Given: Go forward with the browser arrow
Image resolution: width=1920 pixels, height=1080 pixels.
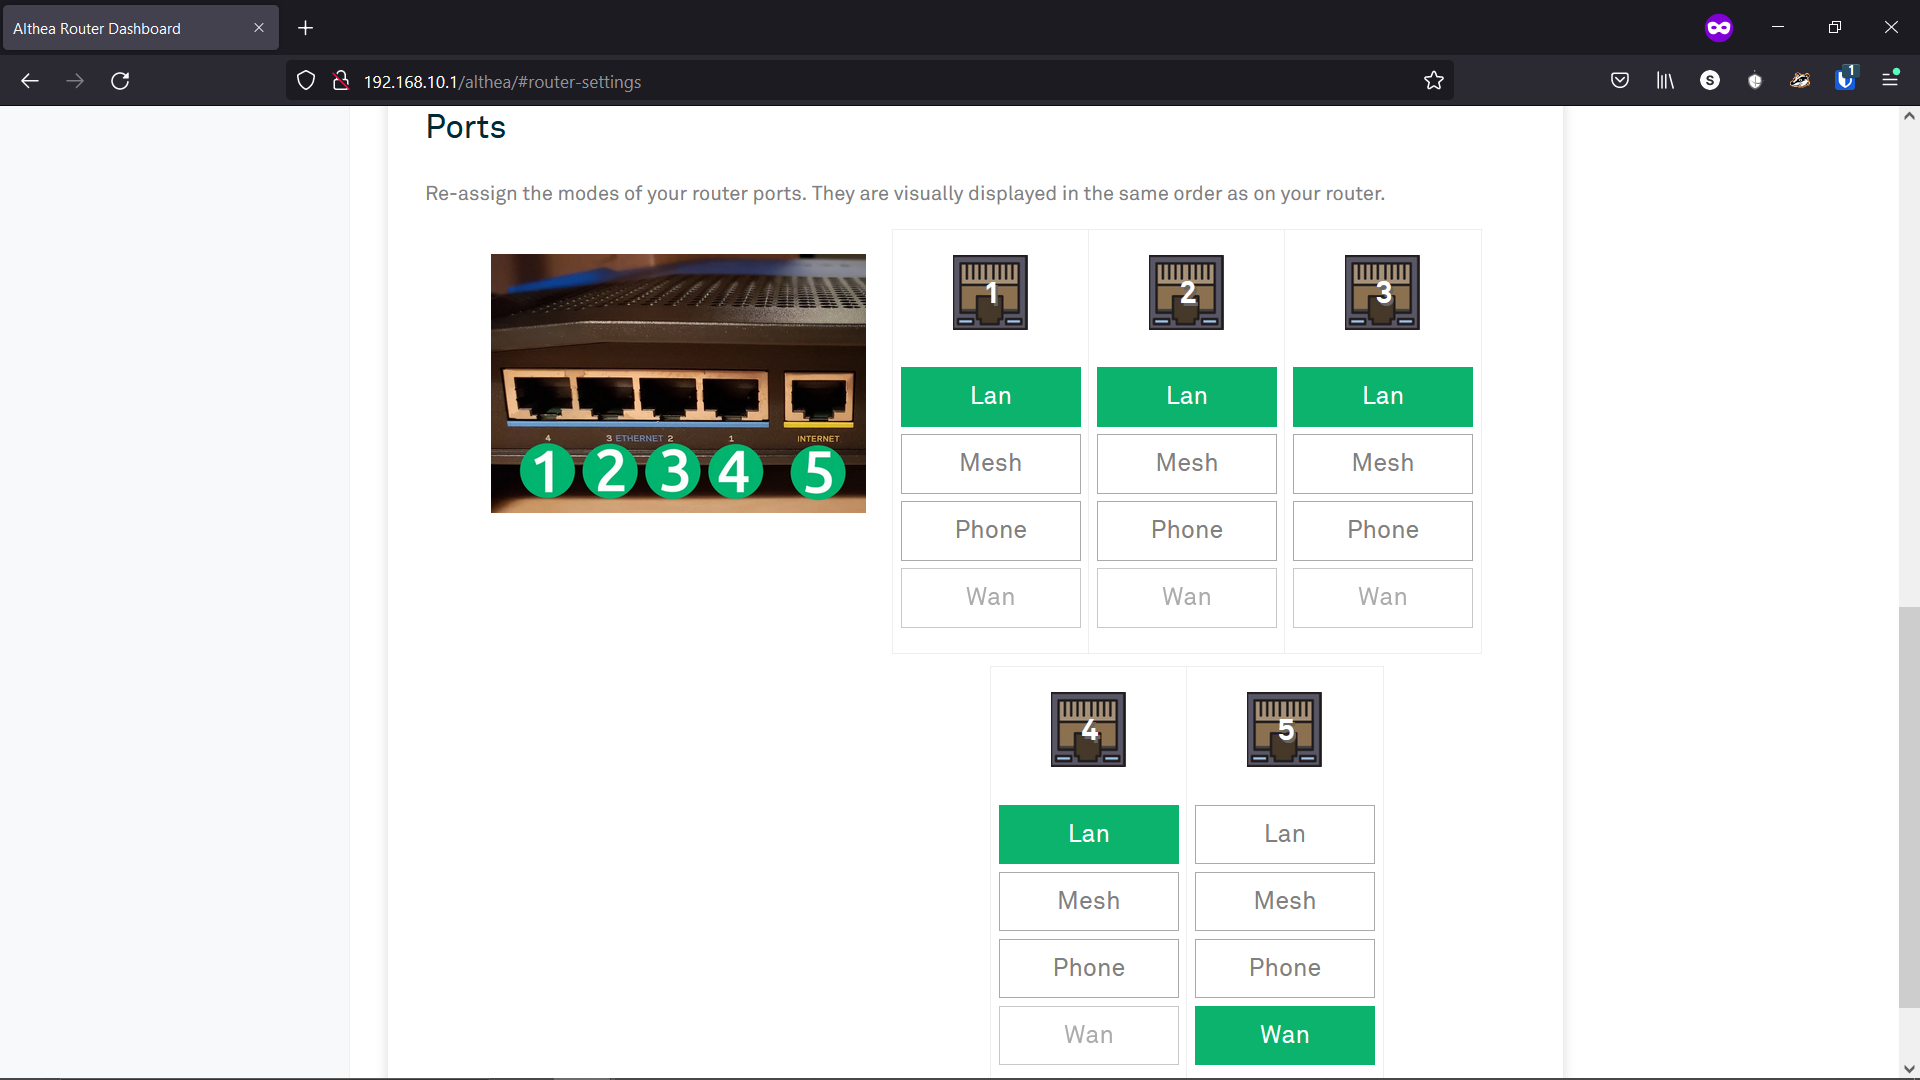Looking at the screenshot, I should 75,81.
